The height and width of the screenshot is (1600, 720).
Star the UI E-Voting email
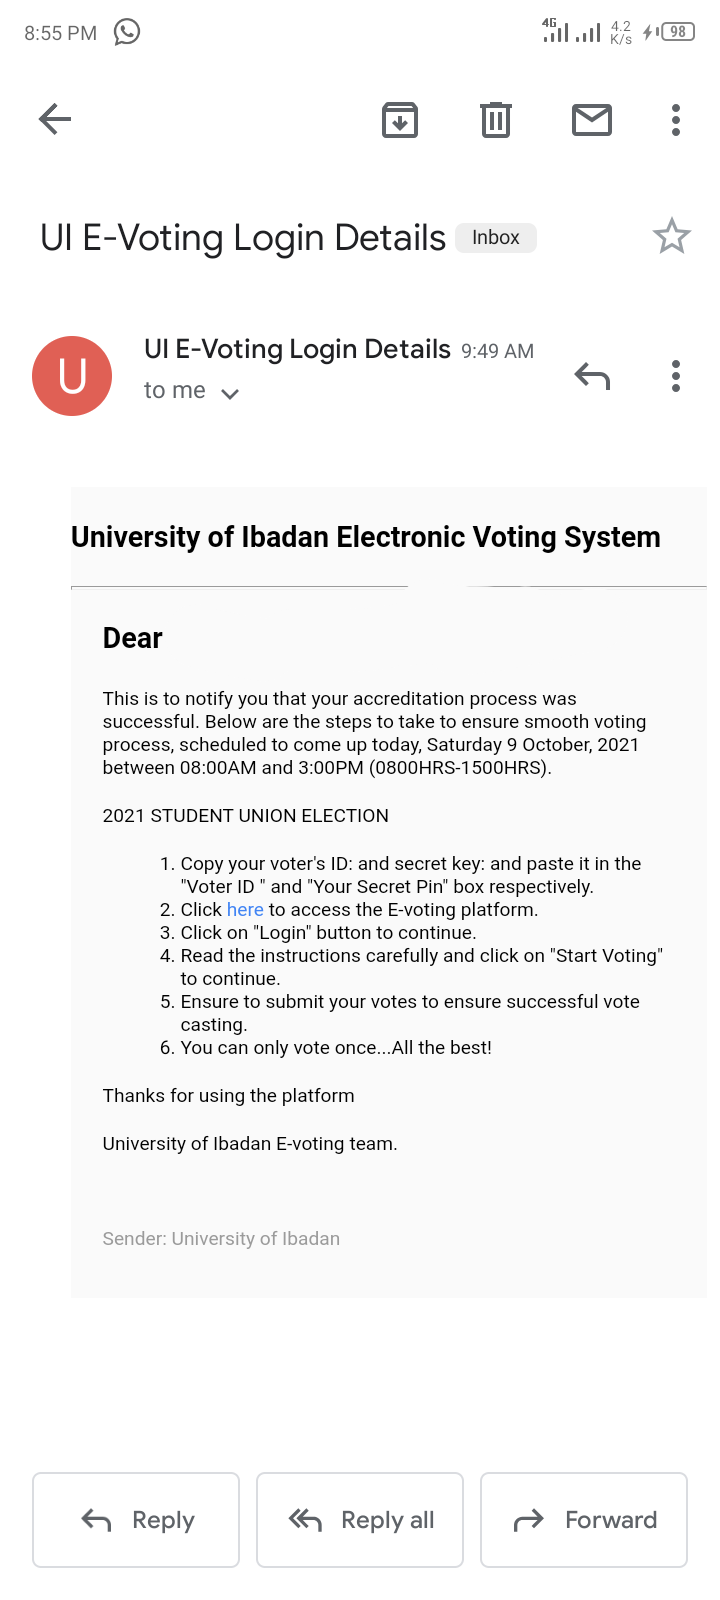[x=672, y=237]
